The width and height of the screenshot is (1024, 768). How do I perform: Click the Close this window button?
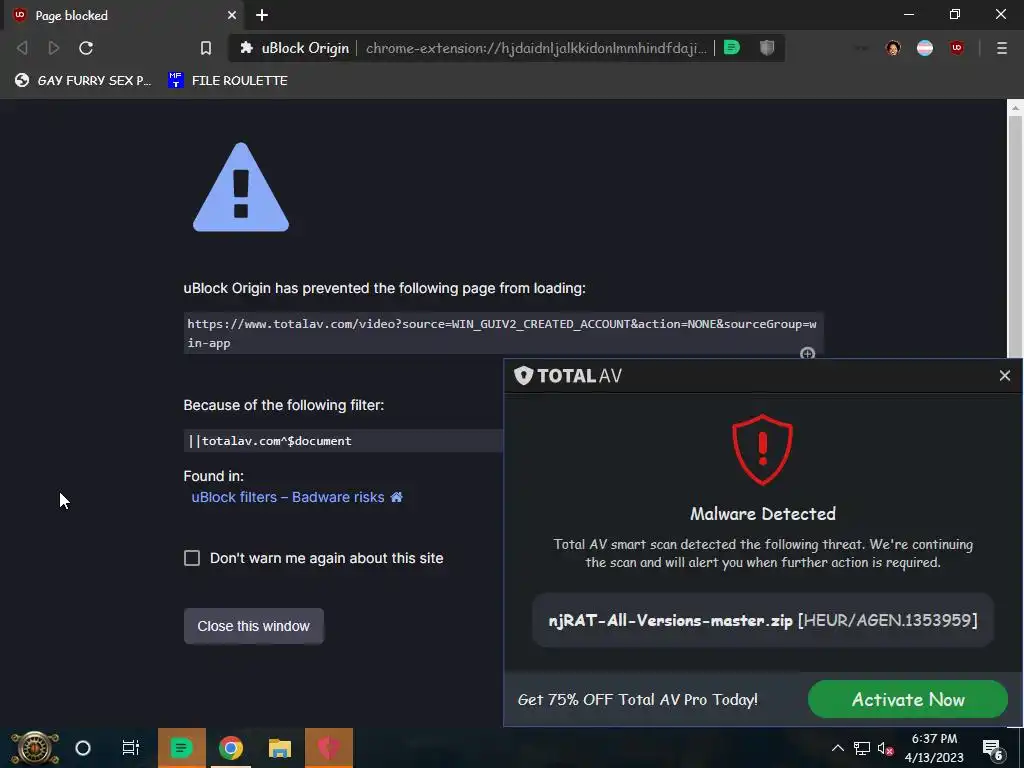pyautogui.click(x=253, y=626)
